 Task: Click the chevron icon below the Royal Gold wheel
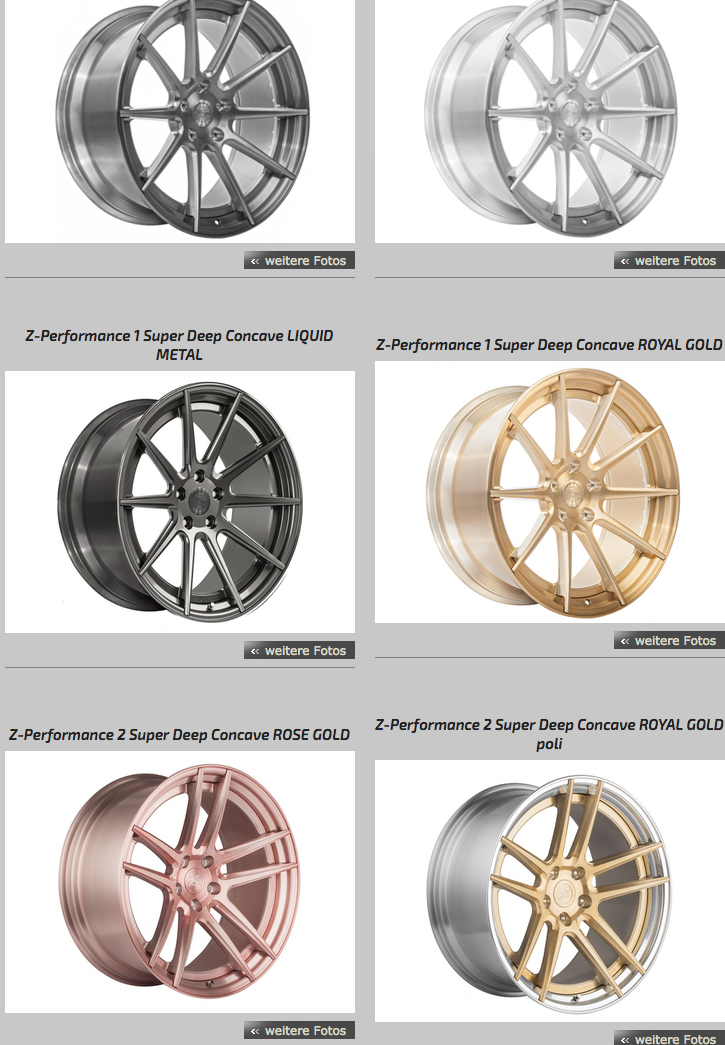click(x=624, y=641)
